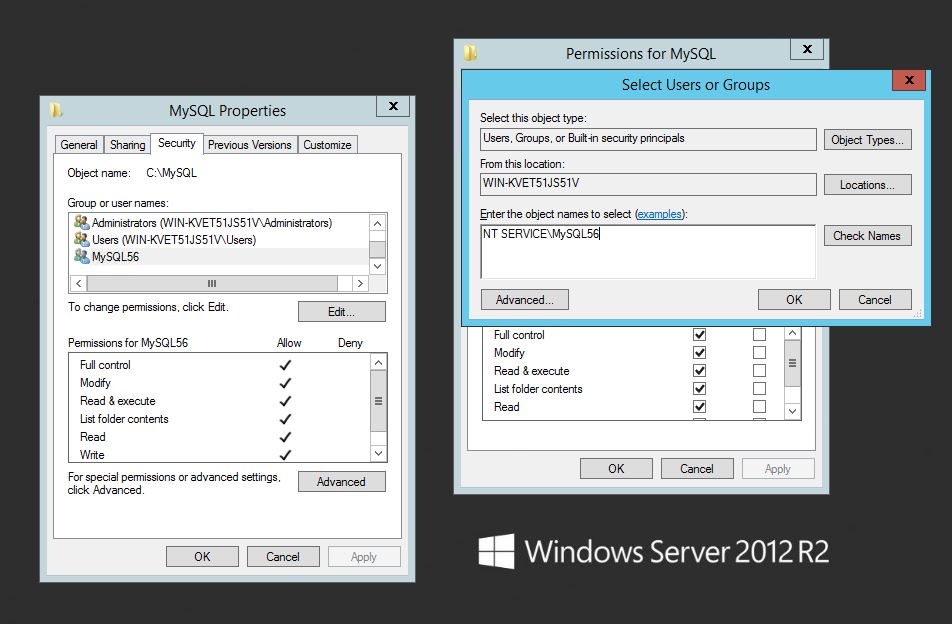Switch to the Sharing tab
This screenshot has height=624, width=952.
(127, 145)
